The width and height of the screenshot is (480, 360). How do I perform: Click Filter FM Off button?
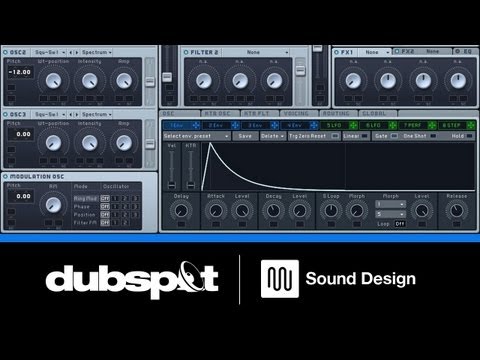pyautogui.click(x=105, y=223)
